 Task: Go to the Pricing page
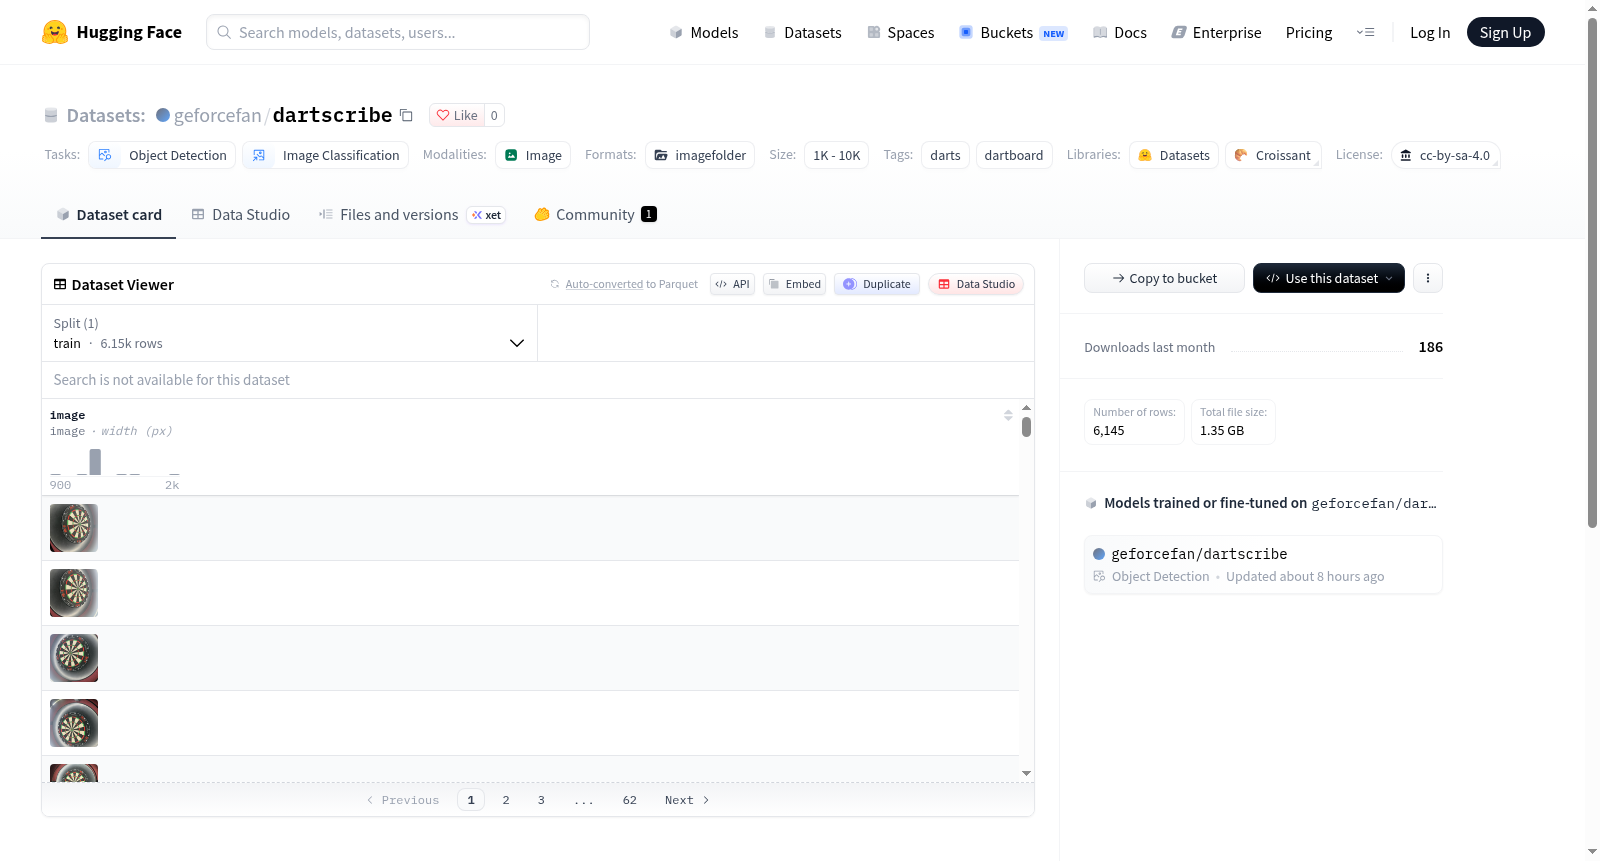1309,32
